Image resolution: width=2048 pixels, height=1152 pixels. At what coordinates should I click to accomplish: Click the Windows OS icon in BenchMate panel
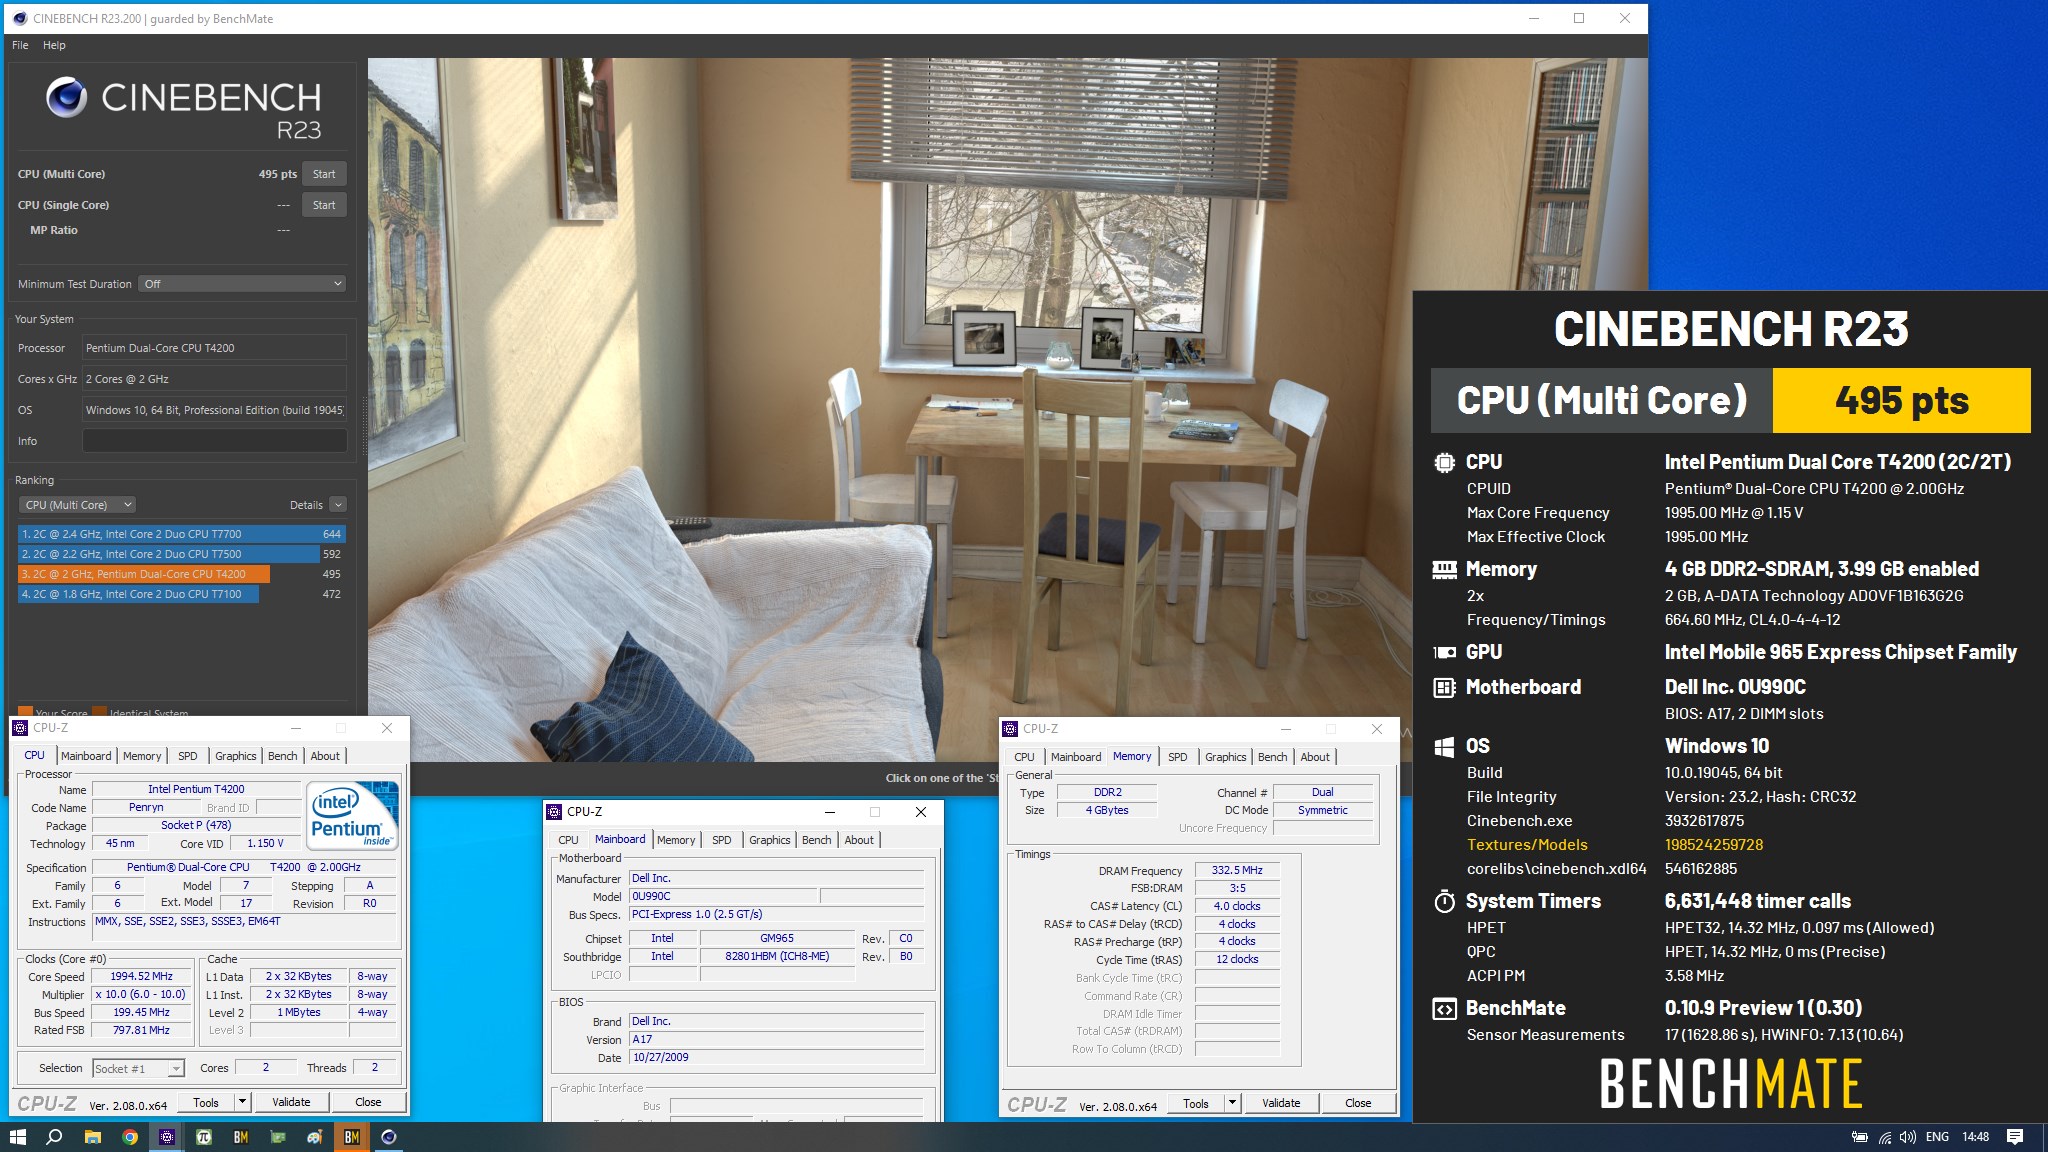(x=1444, y=746)
